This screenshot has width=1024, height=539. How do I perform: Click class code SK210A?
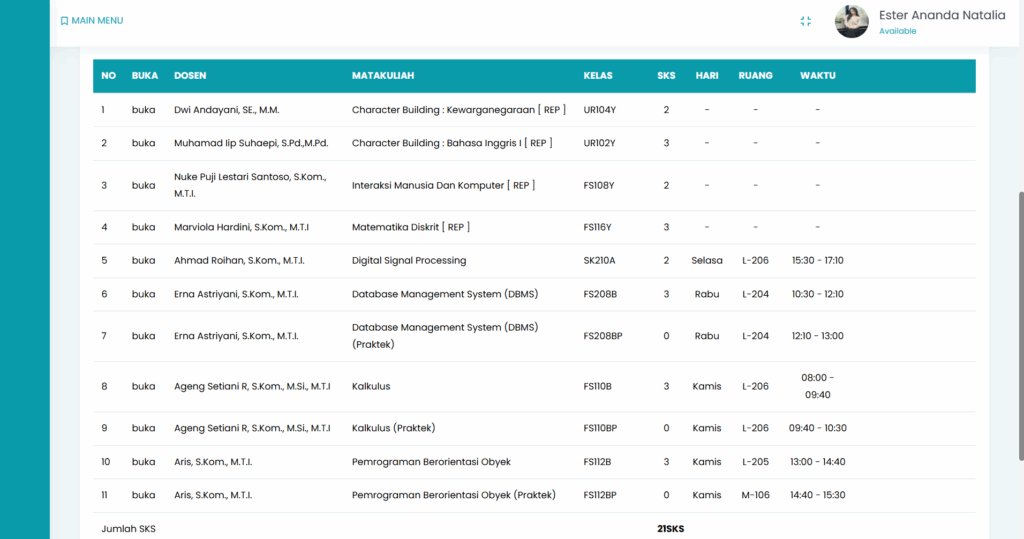click(600, 261)
